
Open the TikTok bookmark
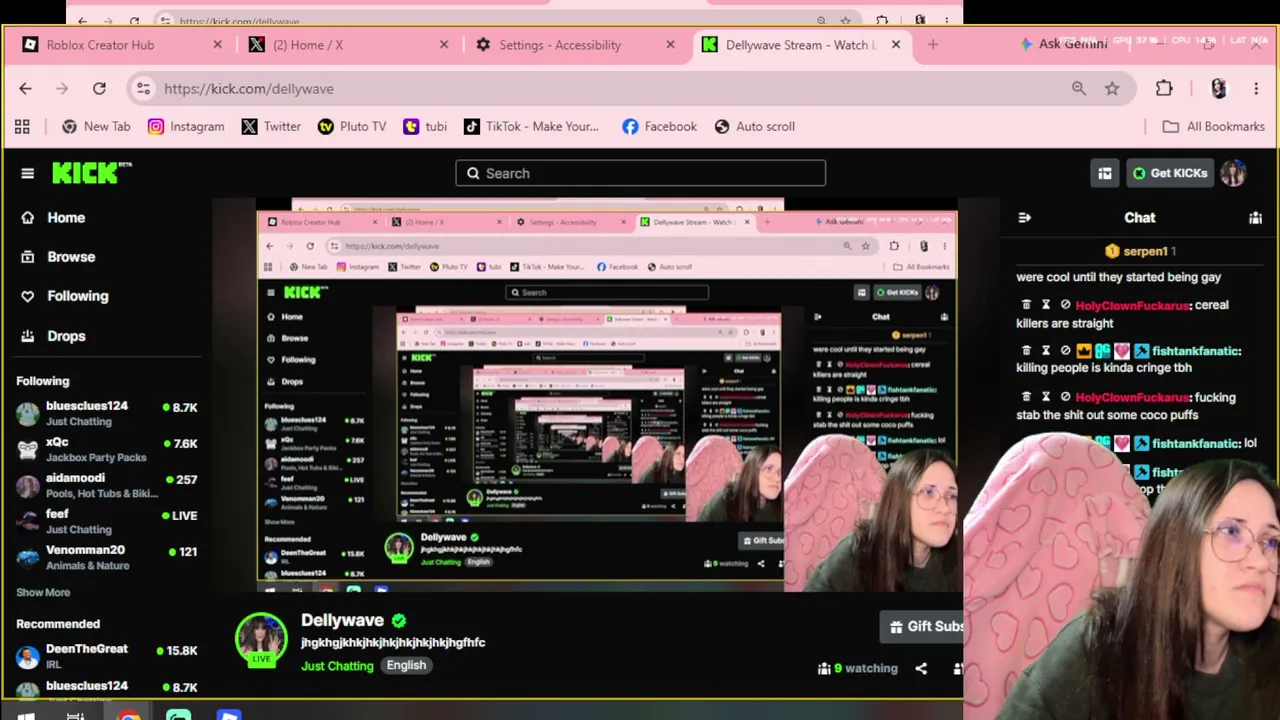(531, 127)
